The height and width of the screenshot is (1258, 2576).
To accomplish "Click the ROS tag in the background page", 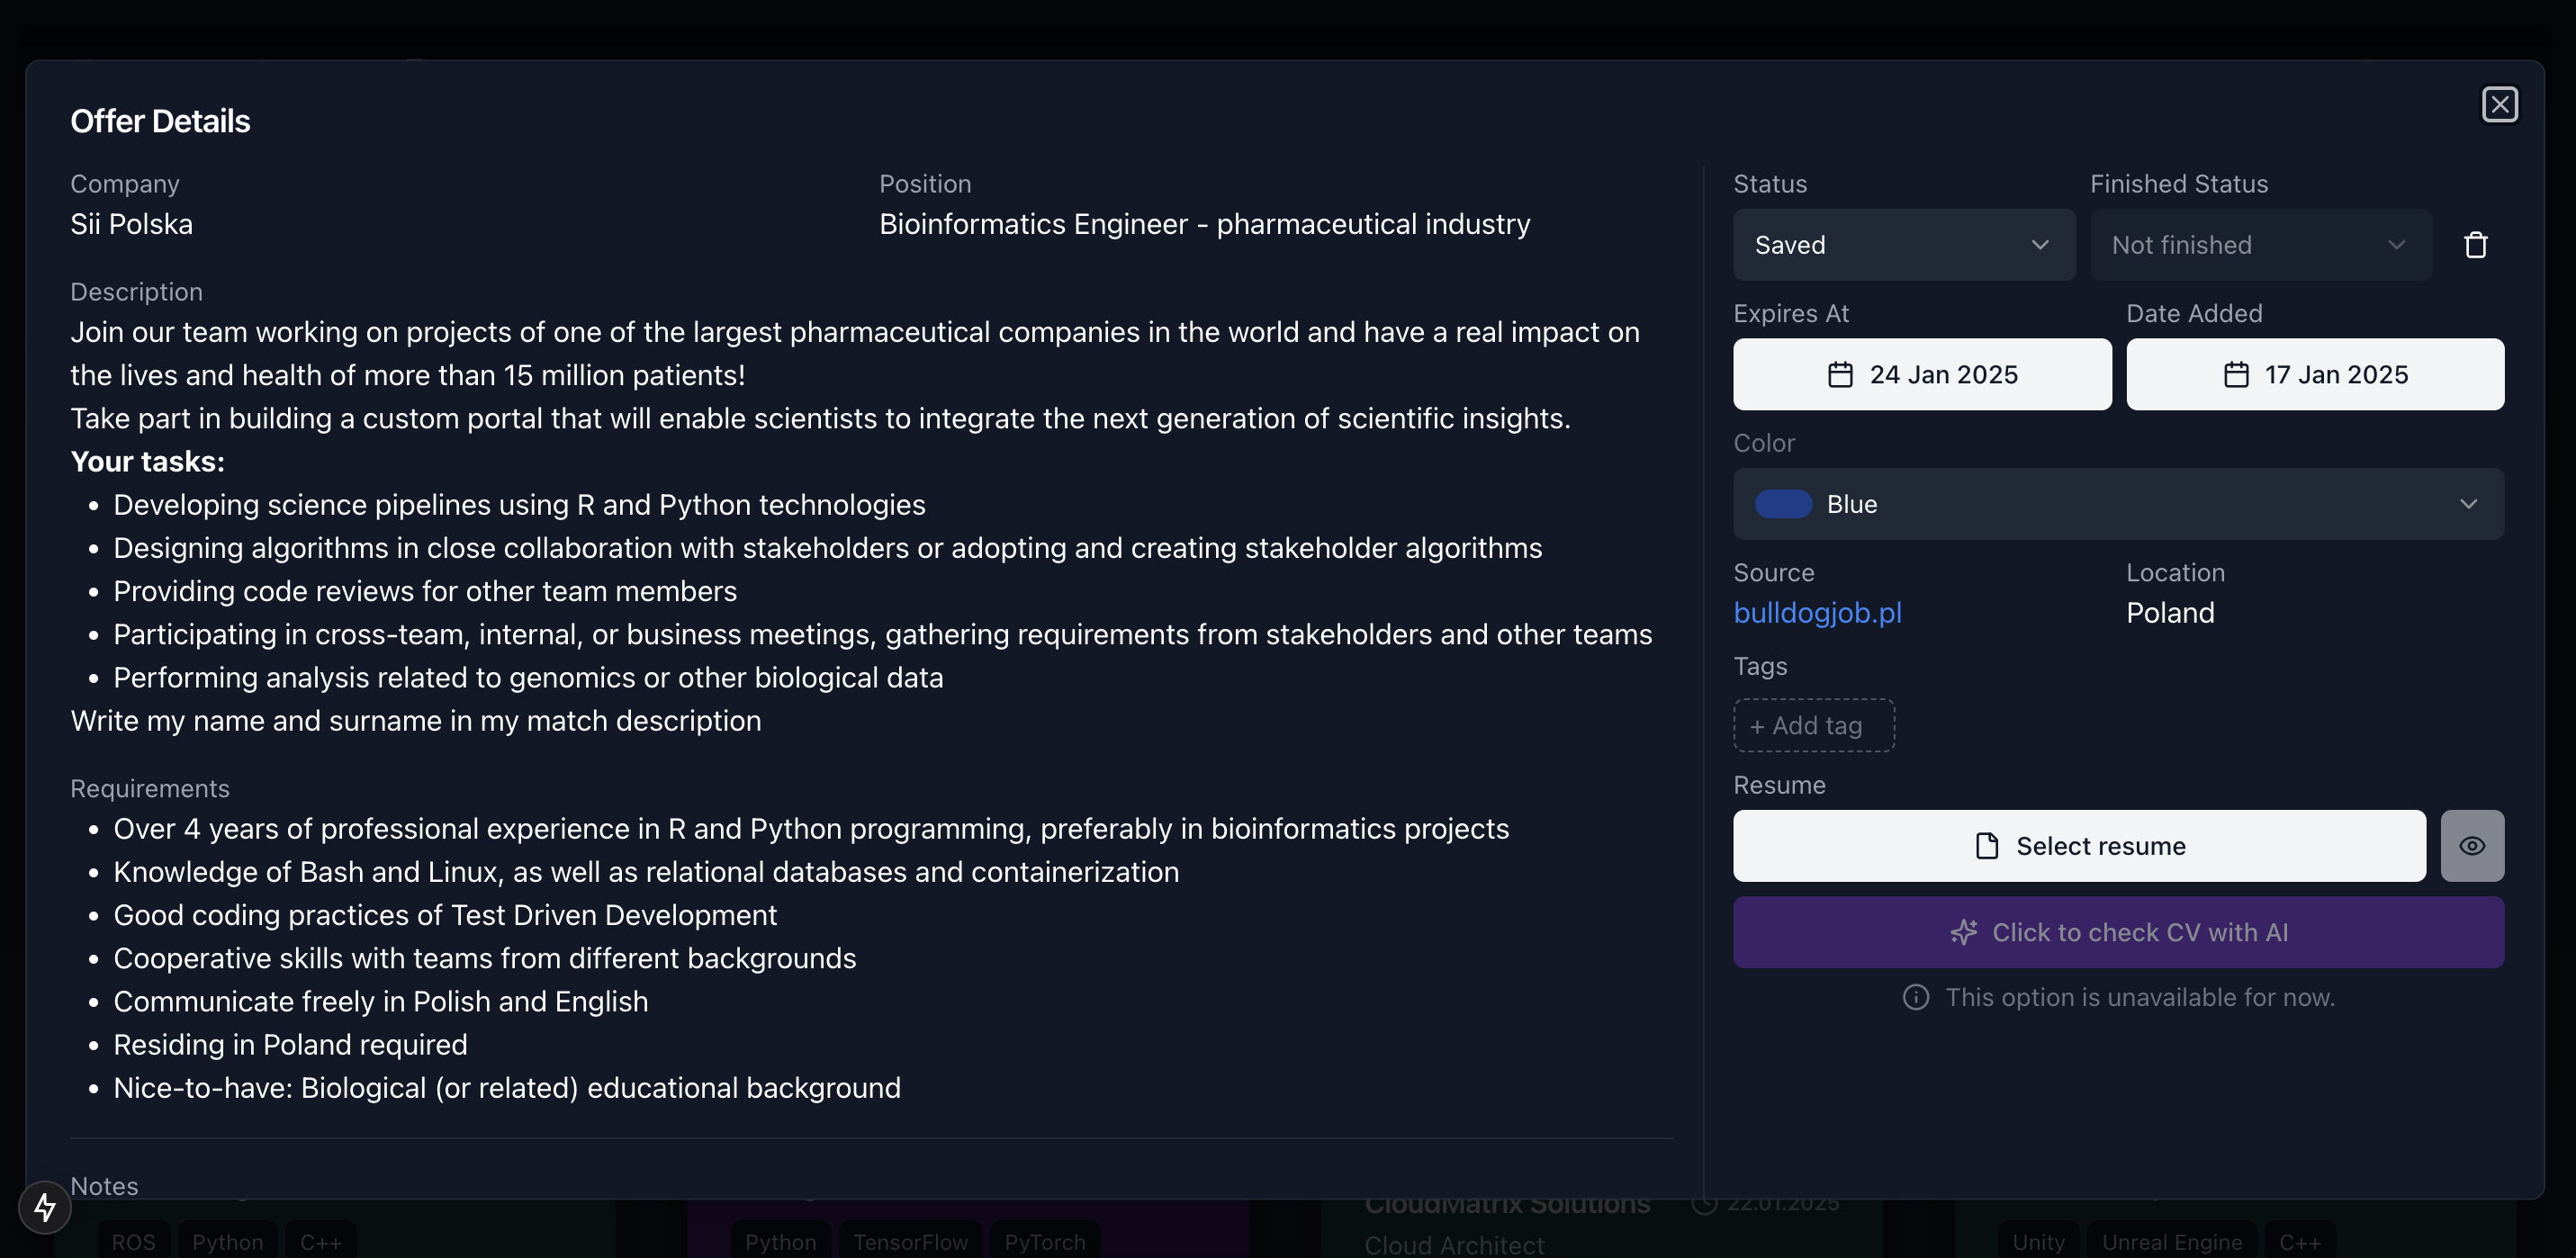I will coord(133,1242).
